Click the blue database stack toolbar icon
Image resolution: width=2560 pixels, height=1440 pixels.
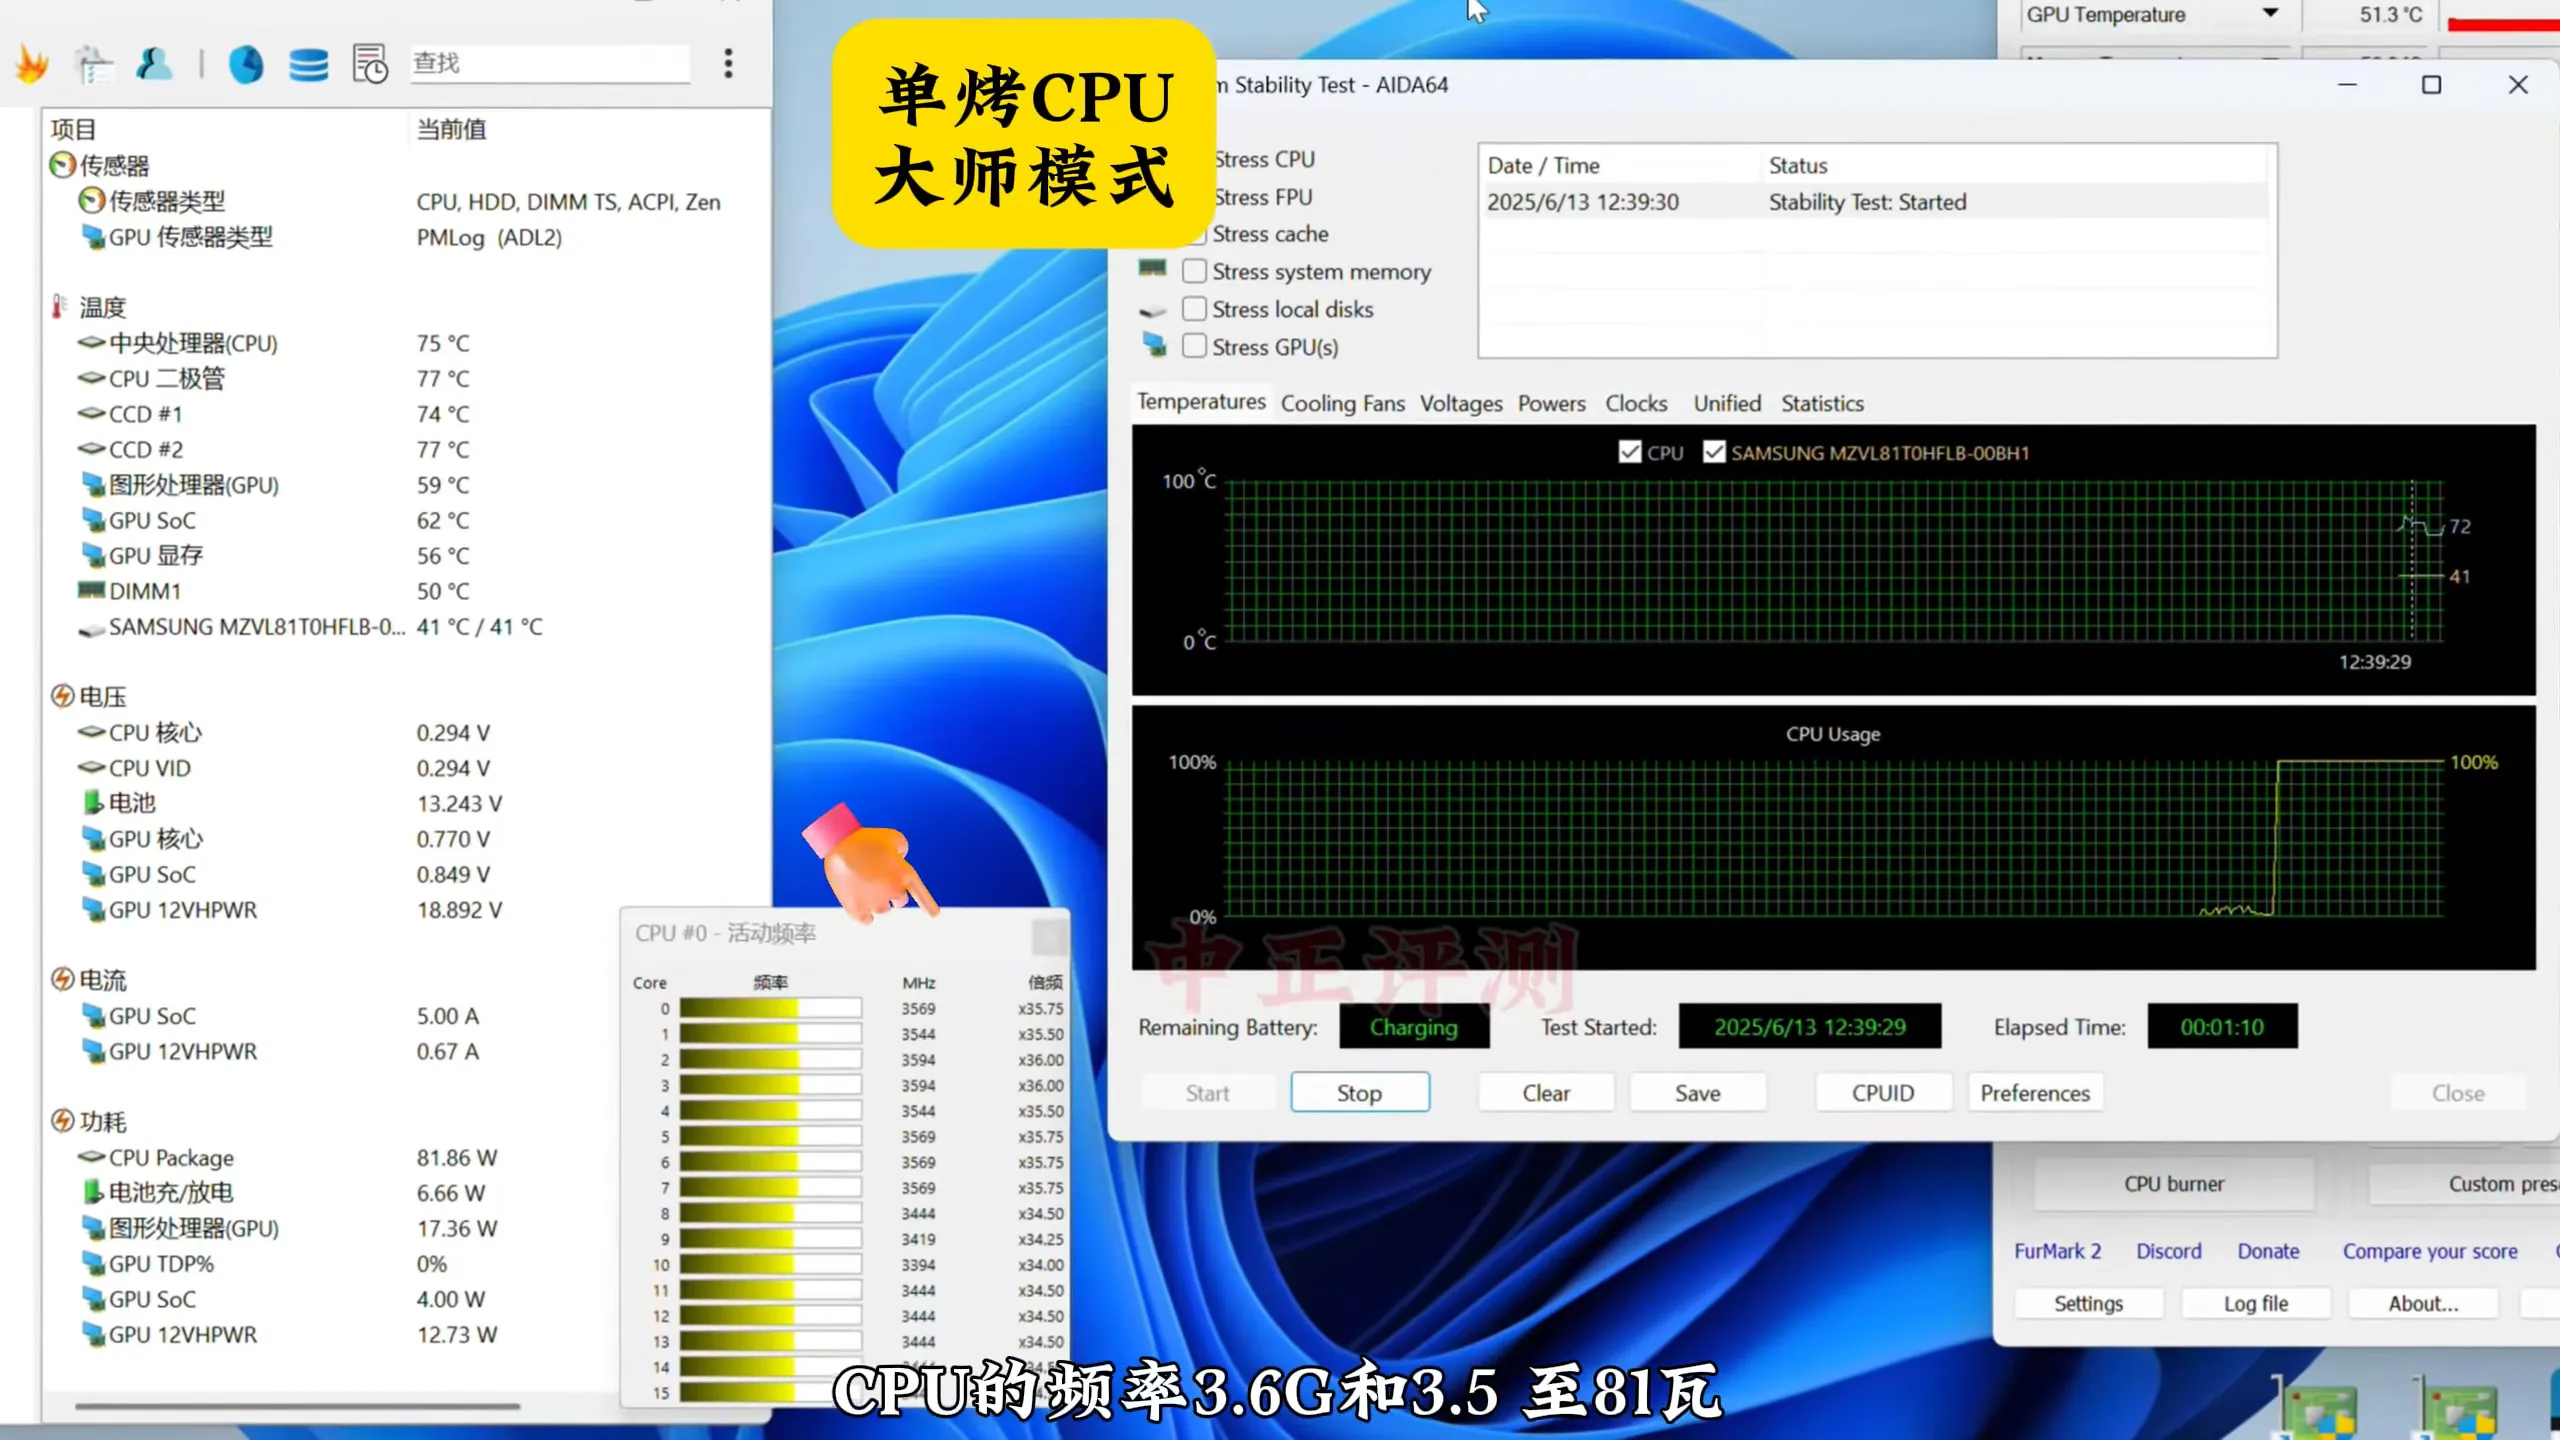pyautogui.click(x=308, y=65)
